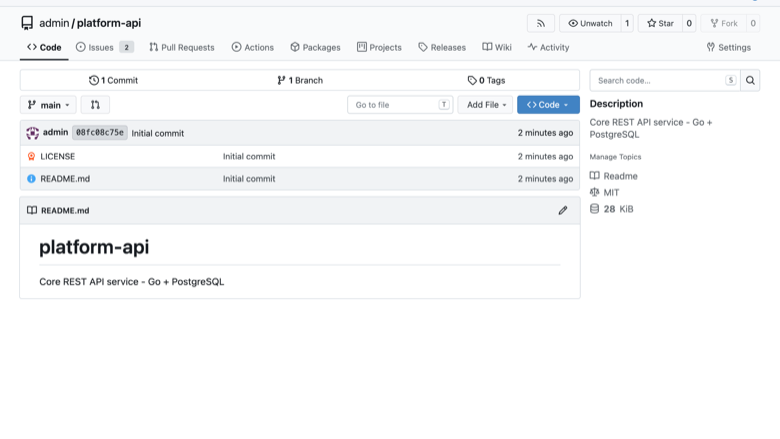Open the 0 Tags page

coord(487,80)
